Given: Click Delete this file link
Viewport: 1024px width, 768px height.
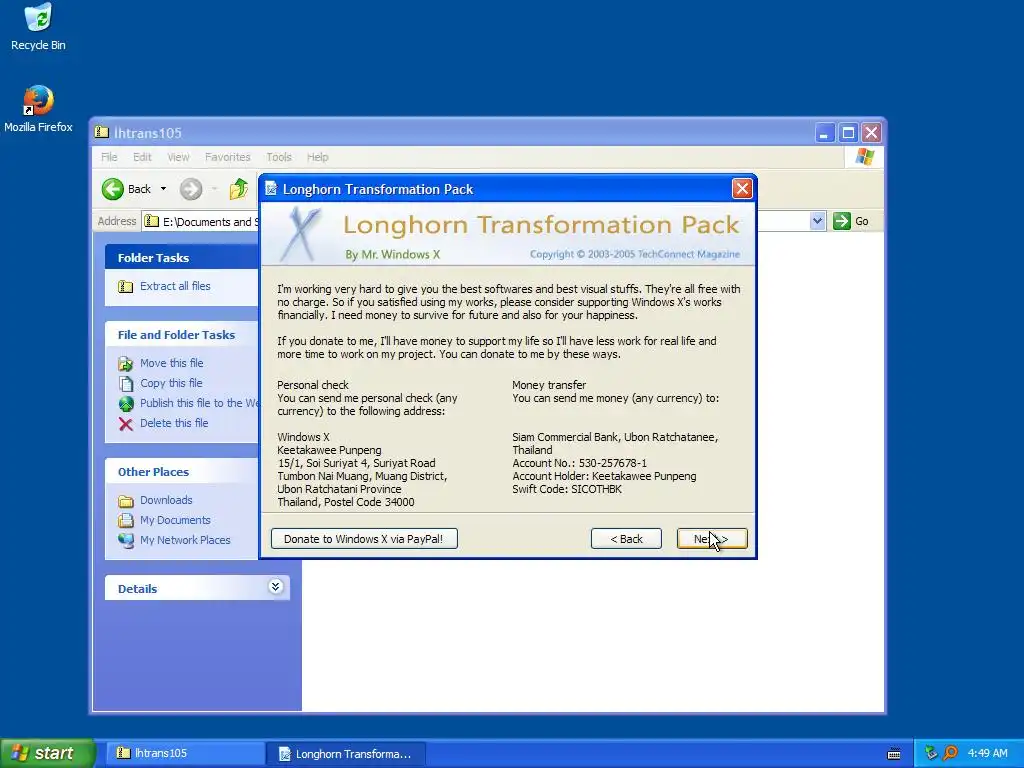Looking at the screenshot, I should click(174, 423).
